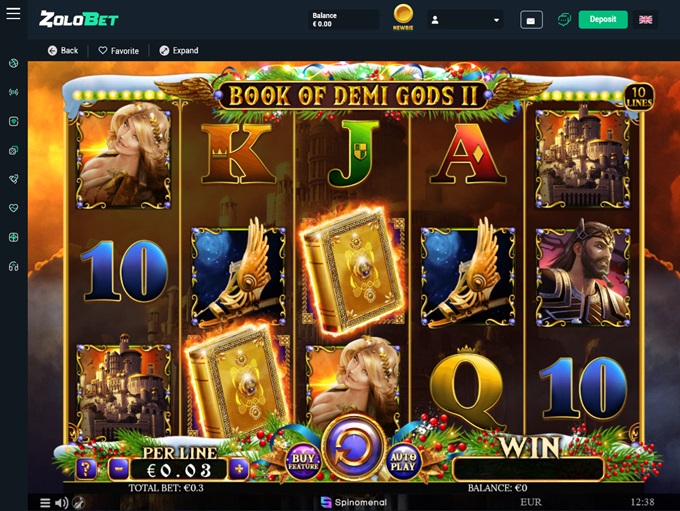Viewport: 680px width, 511px height.
Task: Toggle Favorite for this game
Action: tap(118, 51)
